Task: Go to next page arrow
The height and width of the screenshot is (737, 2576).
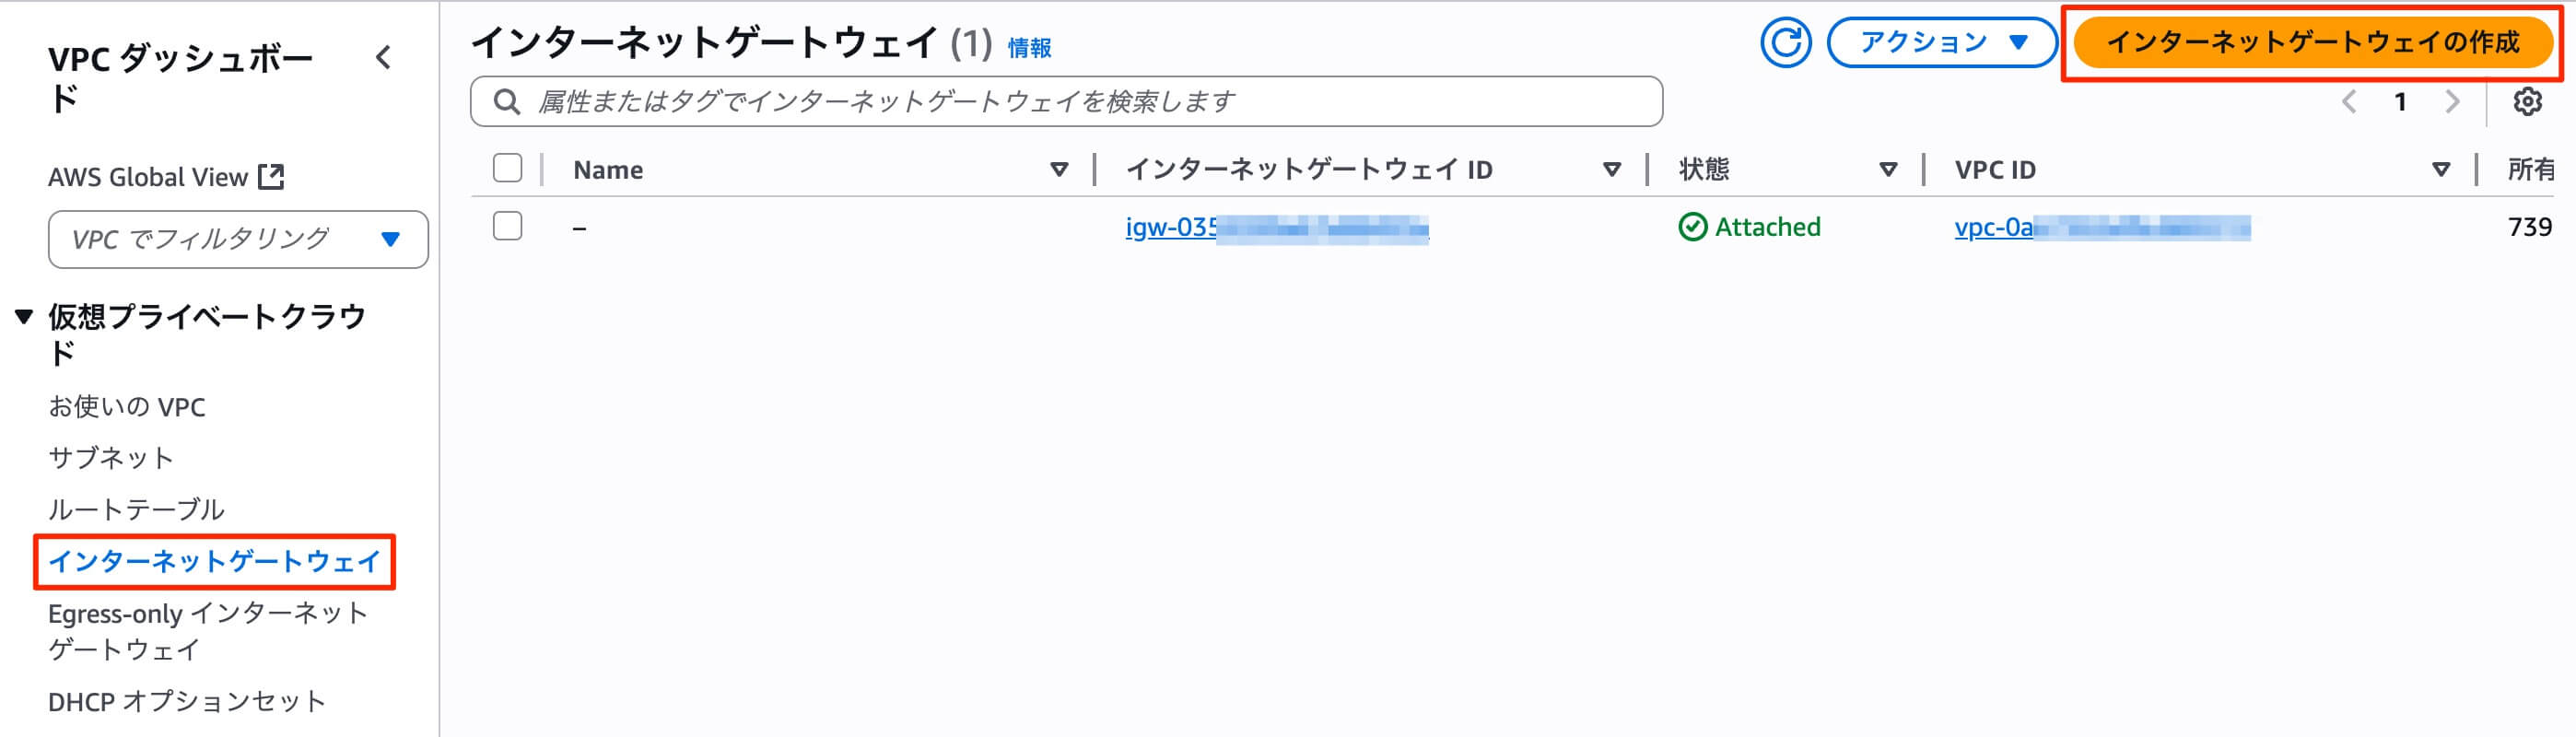Action: (x=2452, y=102)
